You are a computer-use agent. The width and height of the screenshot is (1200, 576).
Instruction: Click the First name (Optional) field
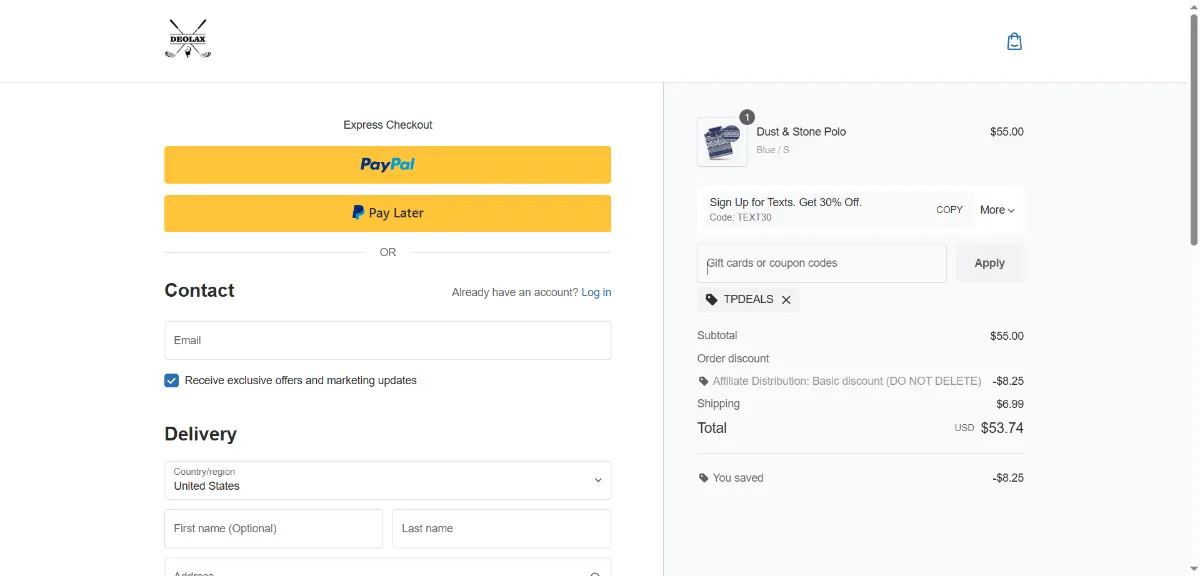tap(274, 529)
